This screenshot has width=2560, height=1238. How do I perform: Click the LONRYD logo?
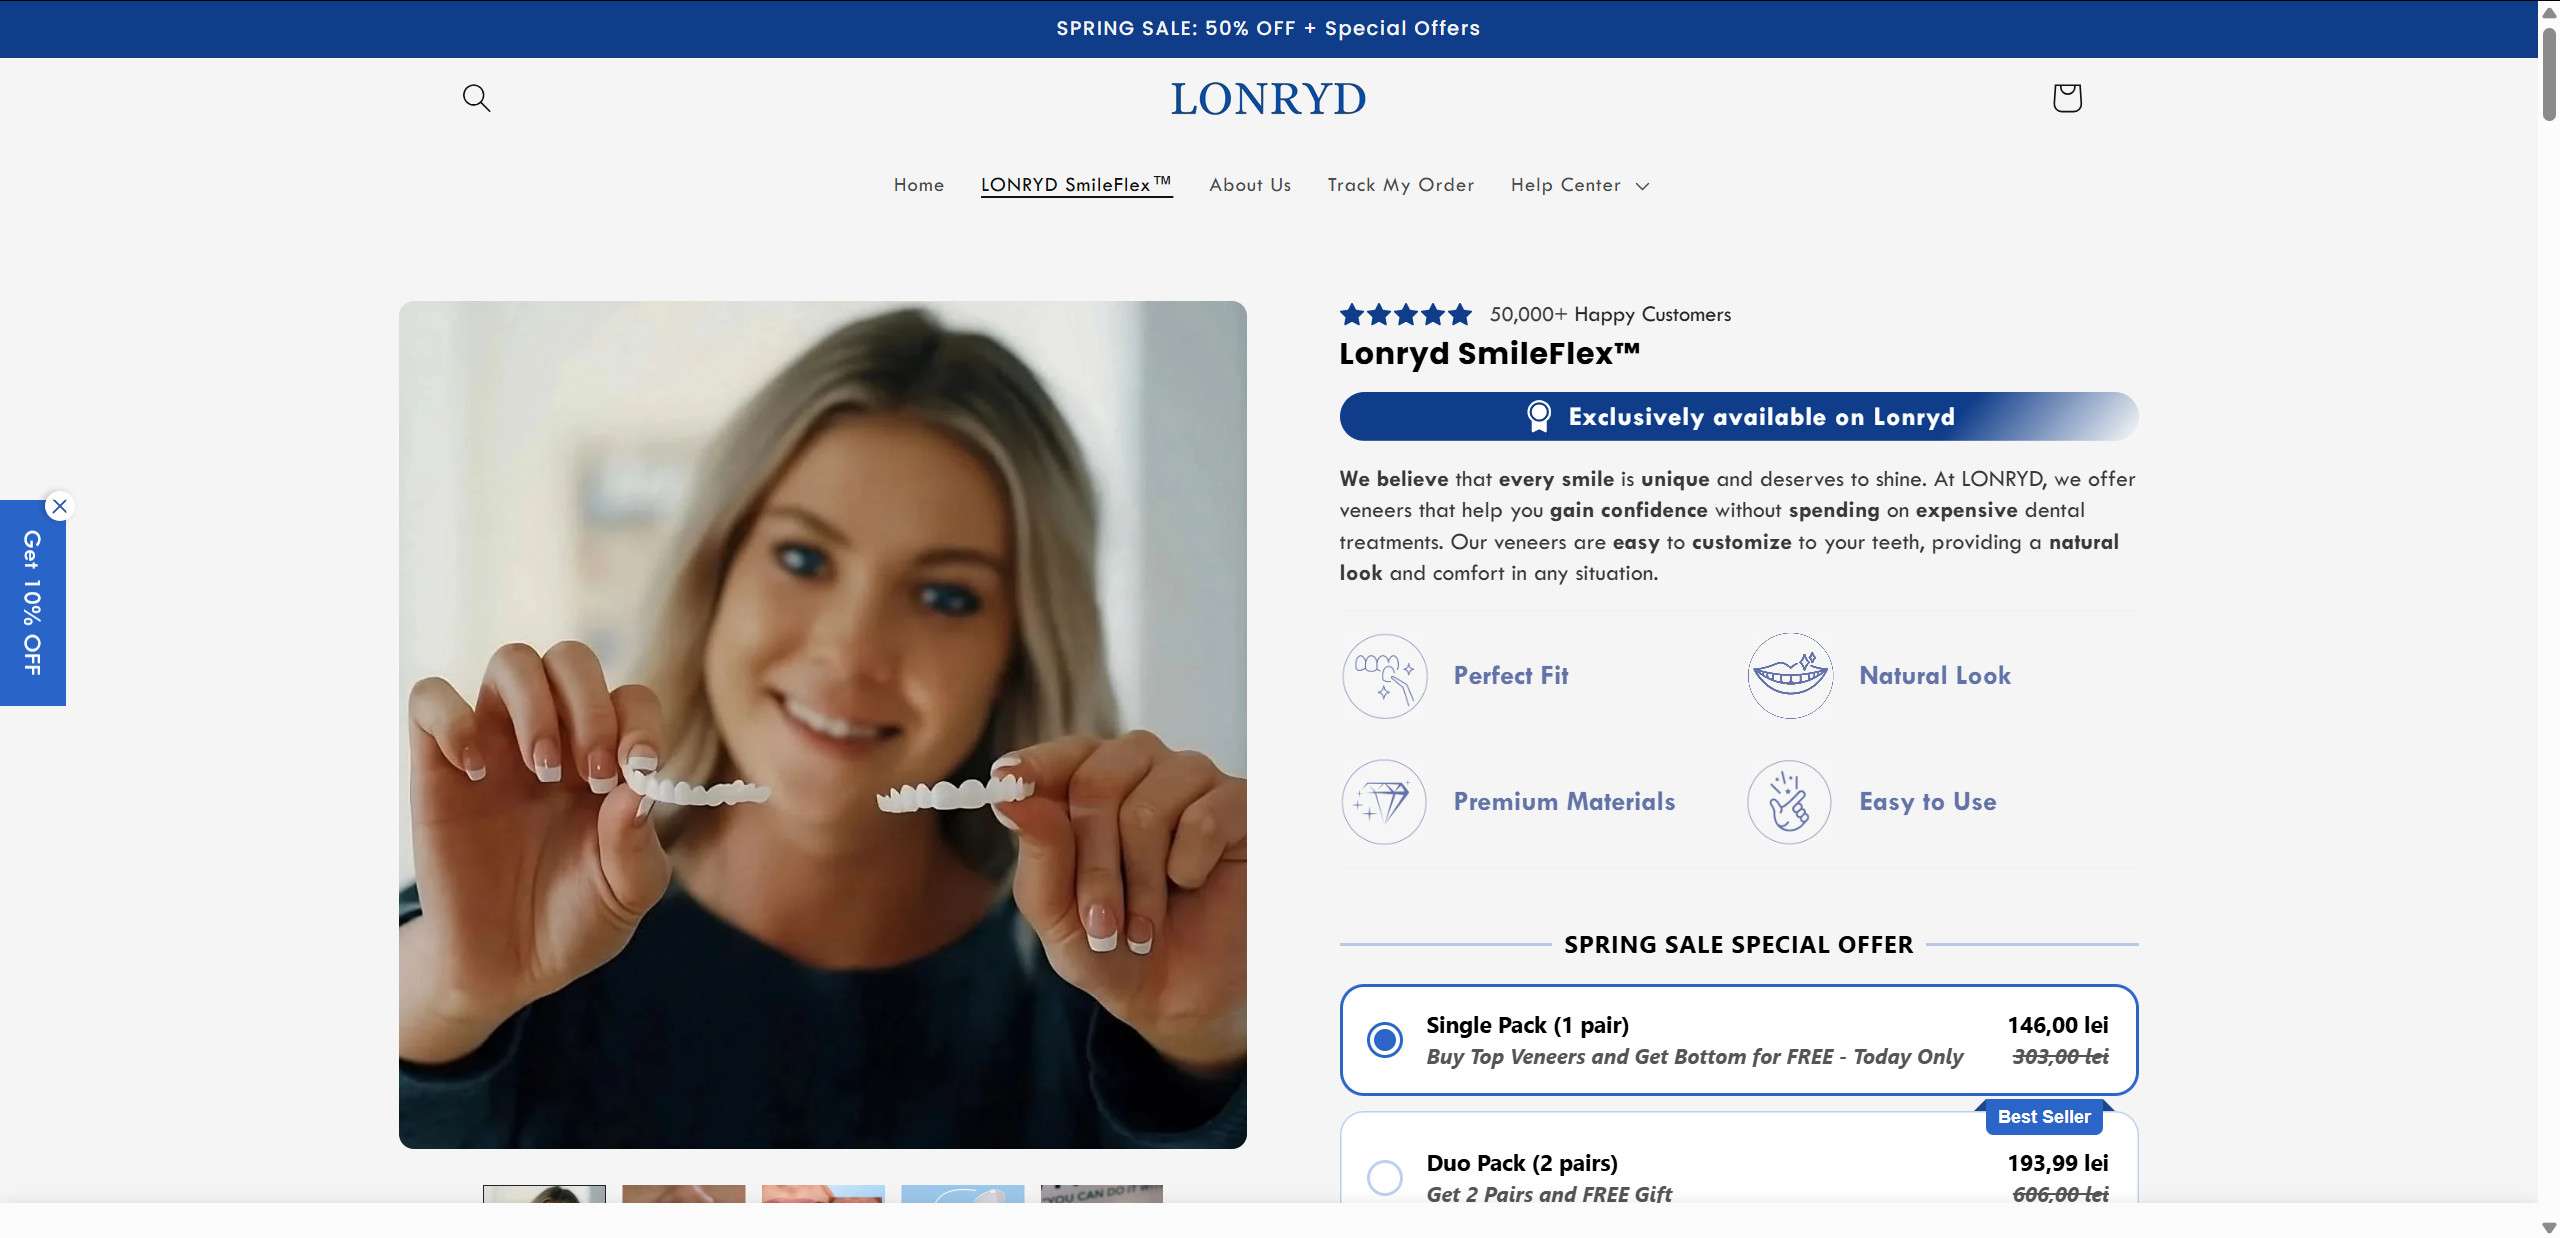[x=1267, y=99]
